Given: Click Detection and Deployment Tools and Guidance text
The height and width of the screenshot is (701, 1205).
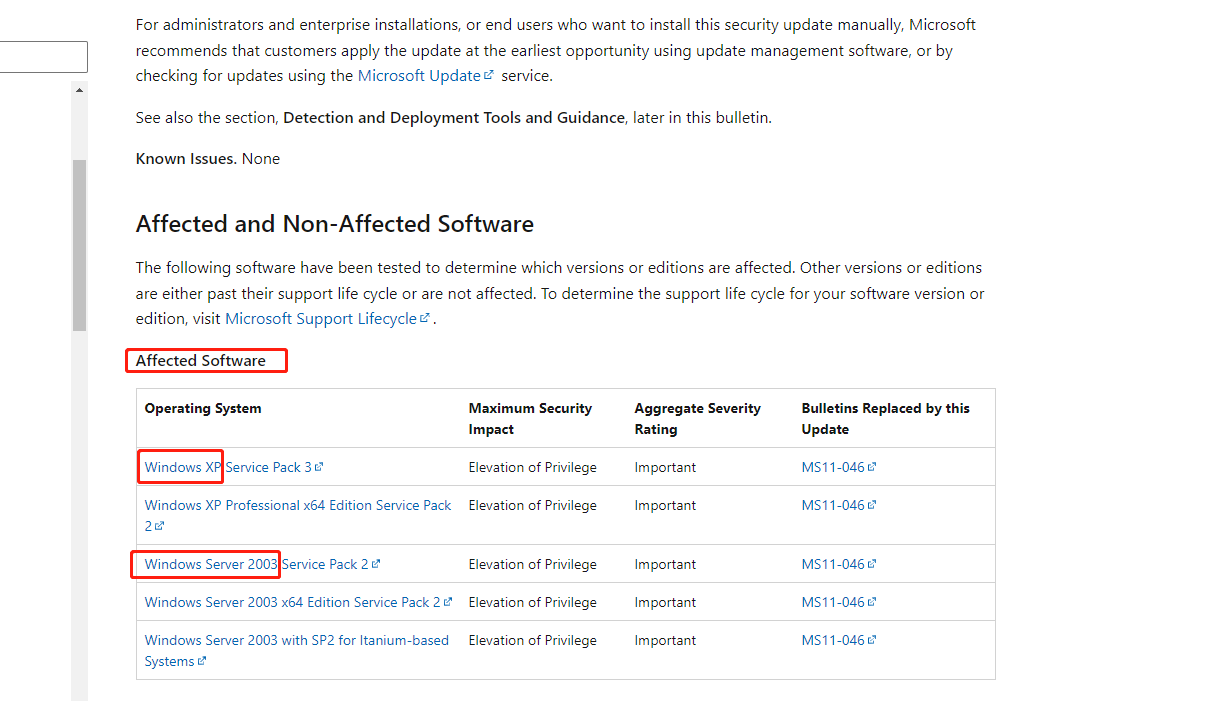Looking at the screenshot, I should point(454,117).
